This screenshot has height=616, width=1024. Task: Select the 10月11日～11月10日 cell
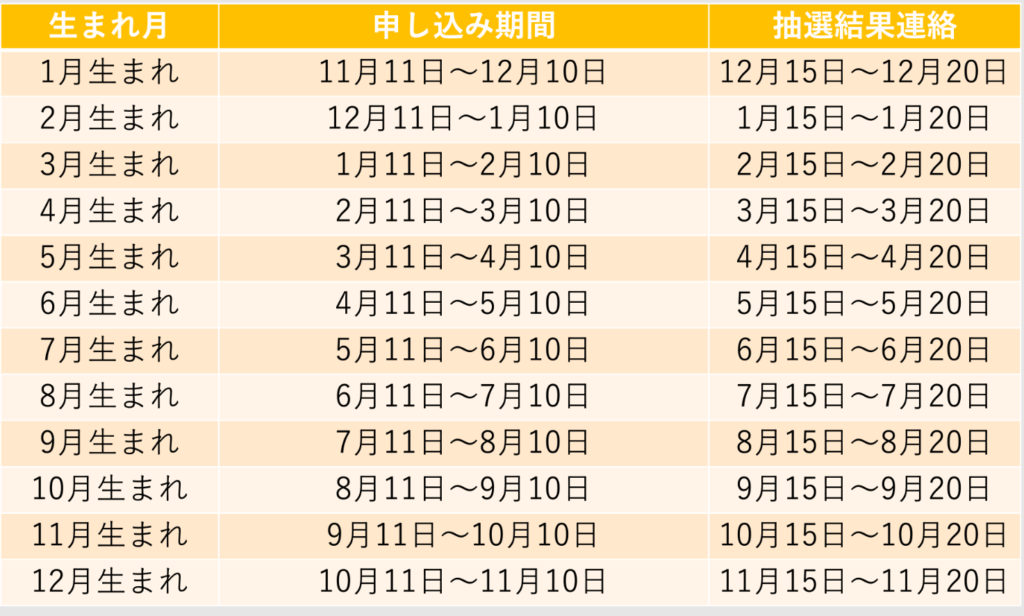464,582
